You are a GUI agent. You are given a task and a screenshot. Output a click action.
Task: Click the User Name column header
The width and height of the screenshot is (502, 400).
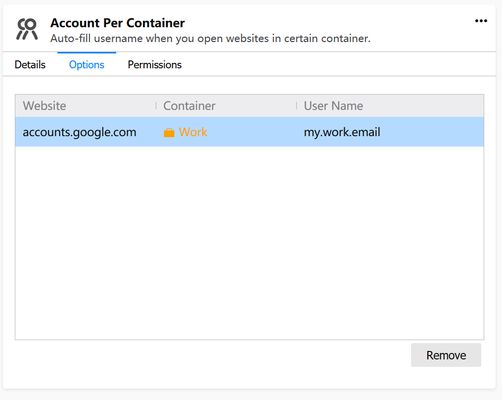[x=390, y=106]
